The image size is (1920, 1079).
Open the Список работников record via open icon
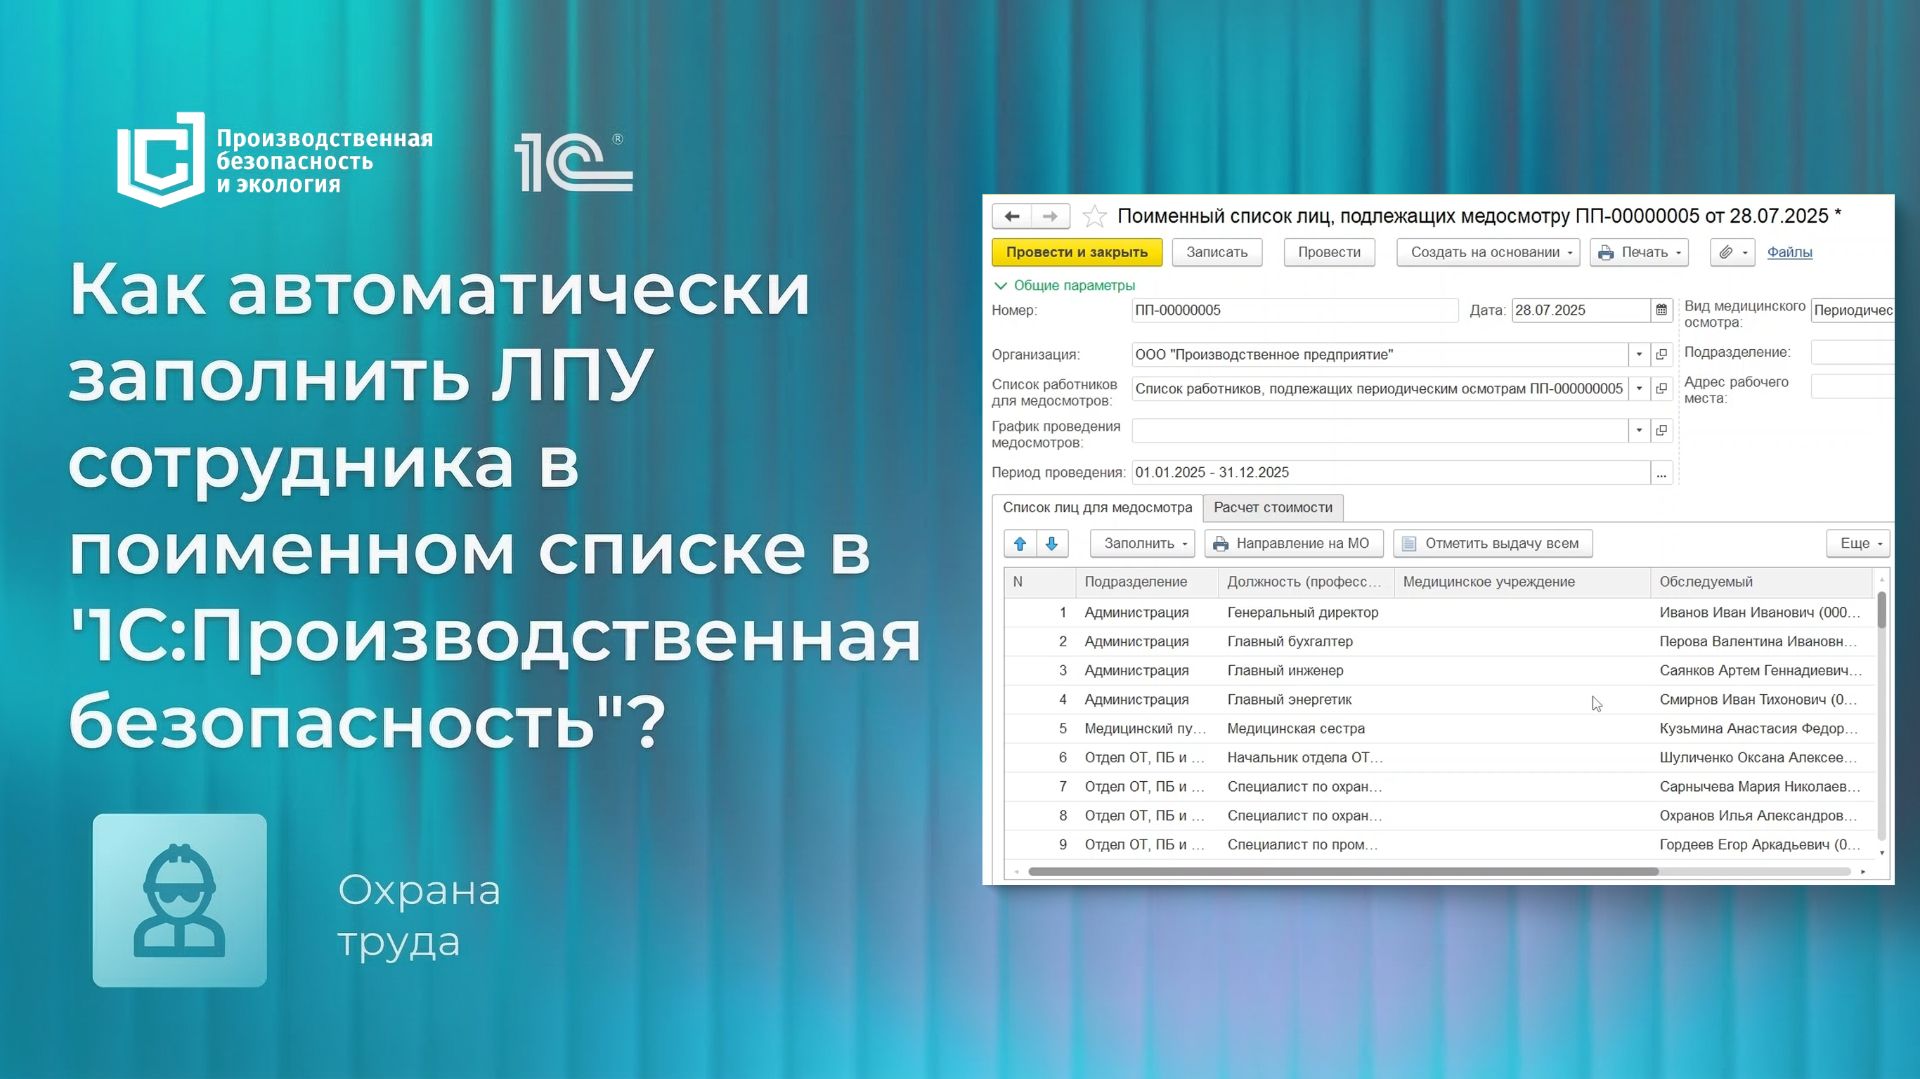pos(1661,388)
